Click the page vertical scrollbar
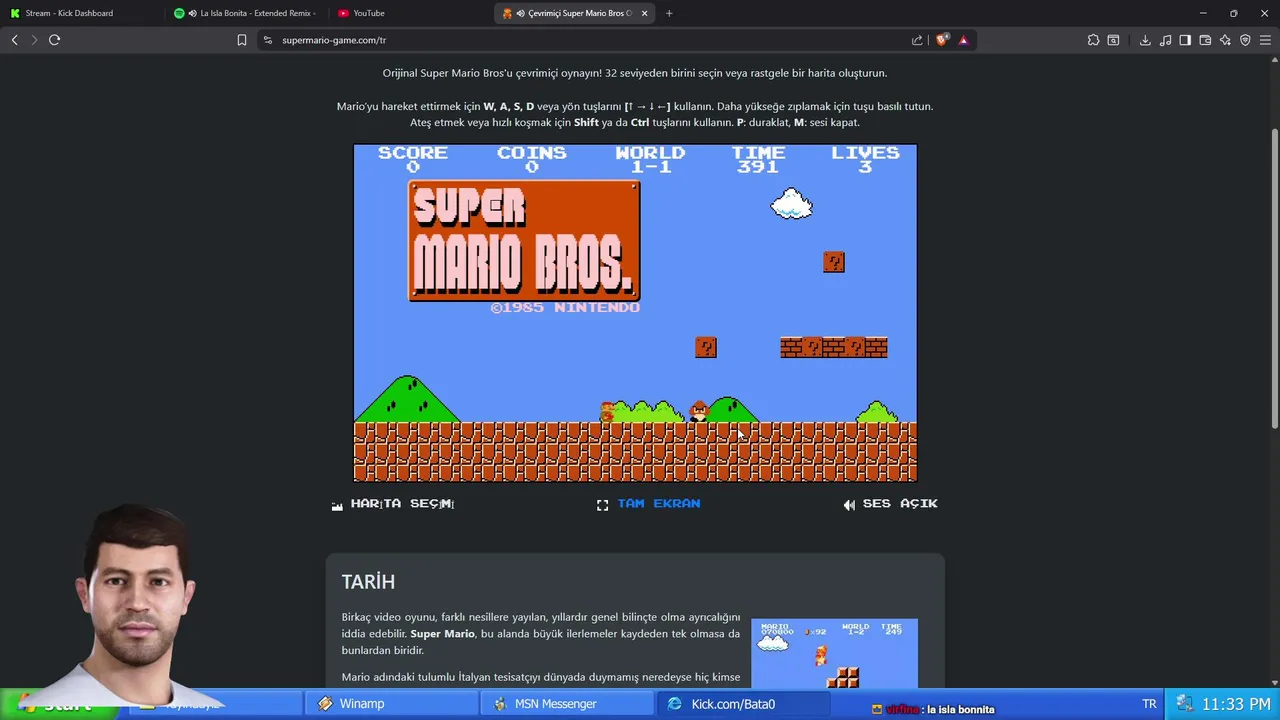 (1274, 280)
